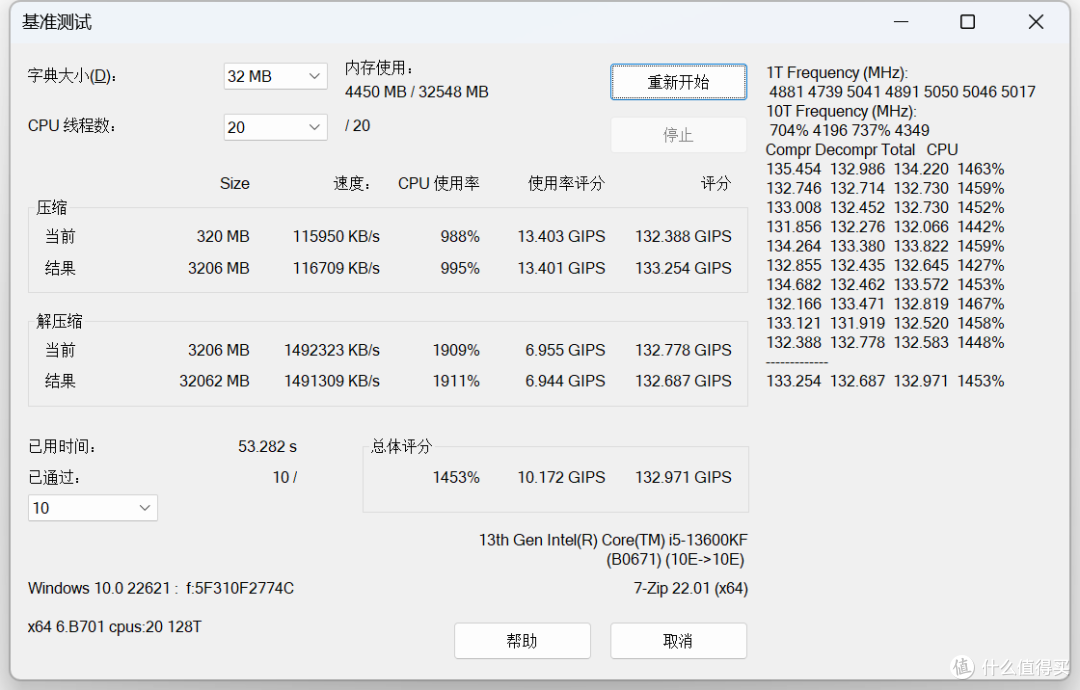Click compression CPU usage 988%
Screen dimensions: 1080x690
(x=460, y=236)
